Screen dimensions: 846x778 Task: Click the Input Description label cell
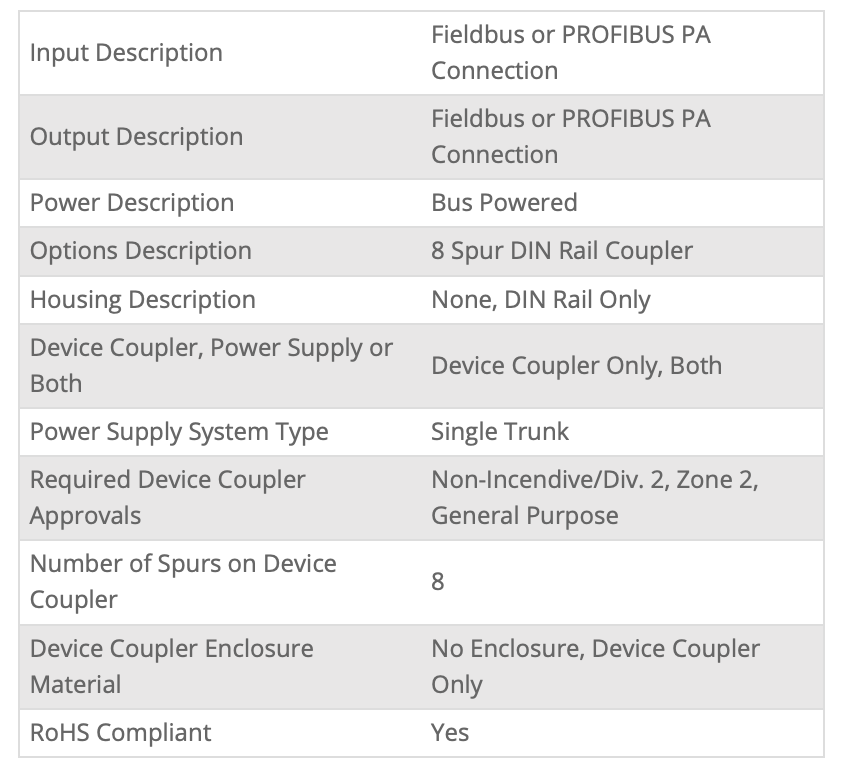coord(126,53)
